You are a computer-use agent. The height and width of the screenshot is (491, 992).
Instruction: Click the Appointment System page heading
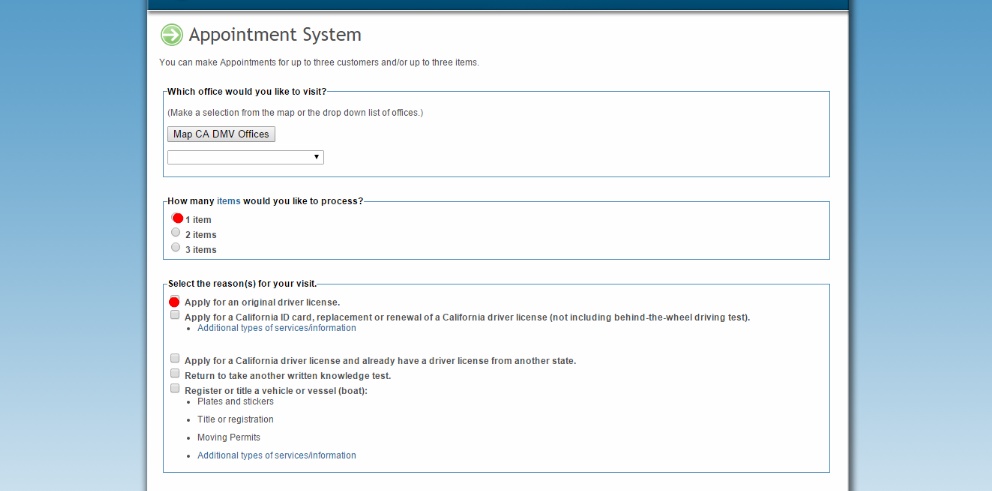point(275,35)
